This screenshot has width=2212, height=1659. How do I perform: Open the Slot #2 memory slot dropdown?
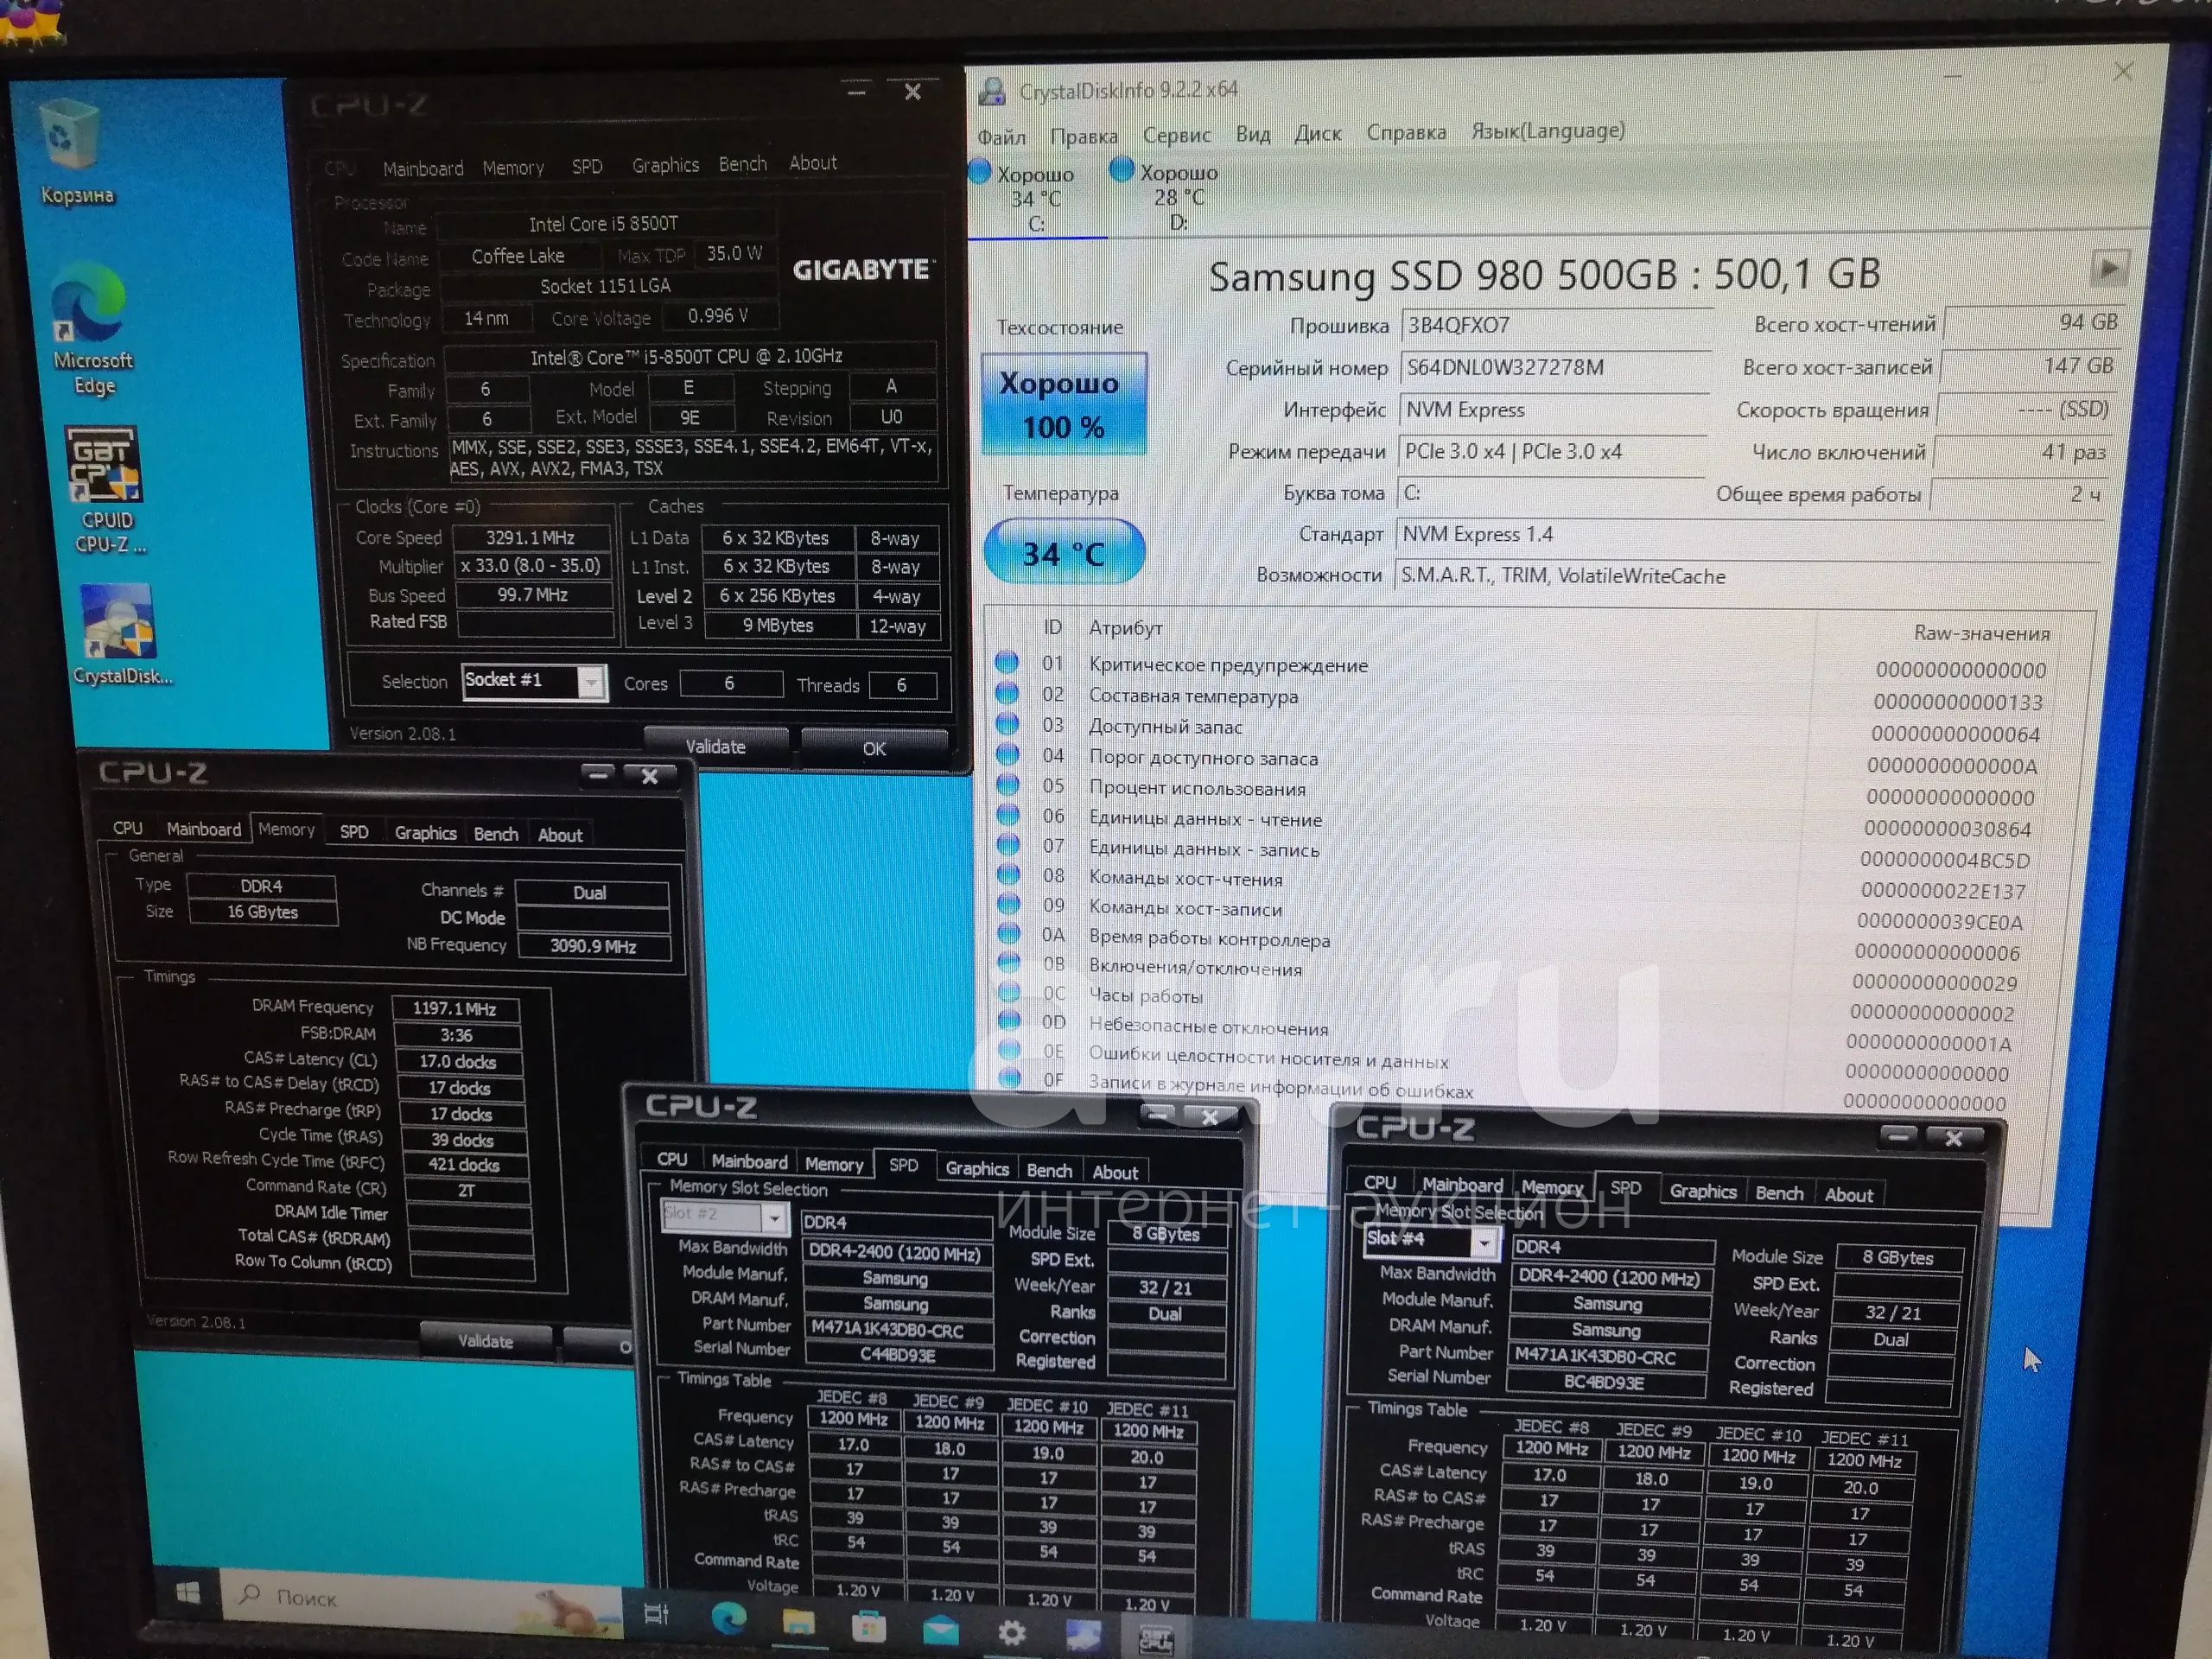[773, 1218]
